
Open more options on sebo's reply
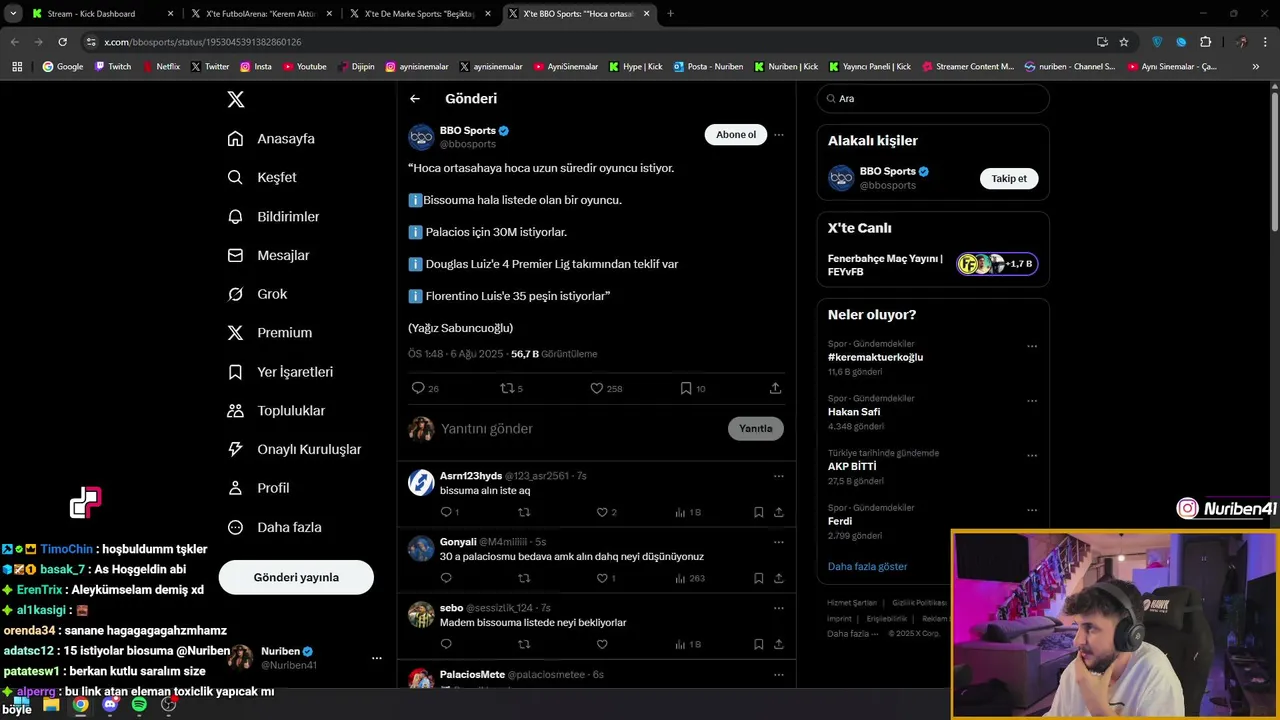[779, 608]
